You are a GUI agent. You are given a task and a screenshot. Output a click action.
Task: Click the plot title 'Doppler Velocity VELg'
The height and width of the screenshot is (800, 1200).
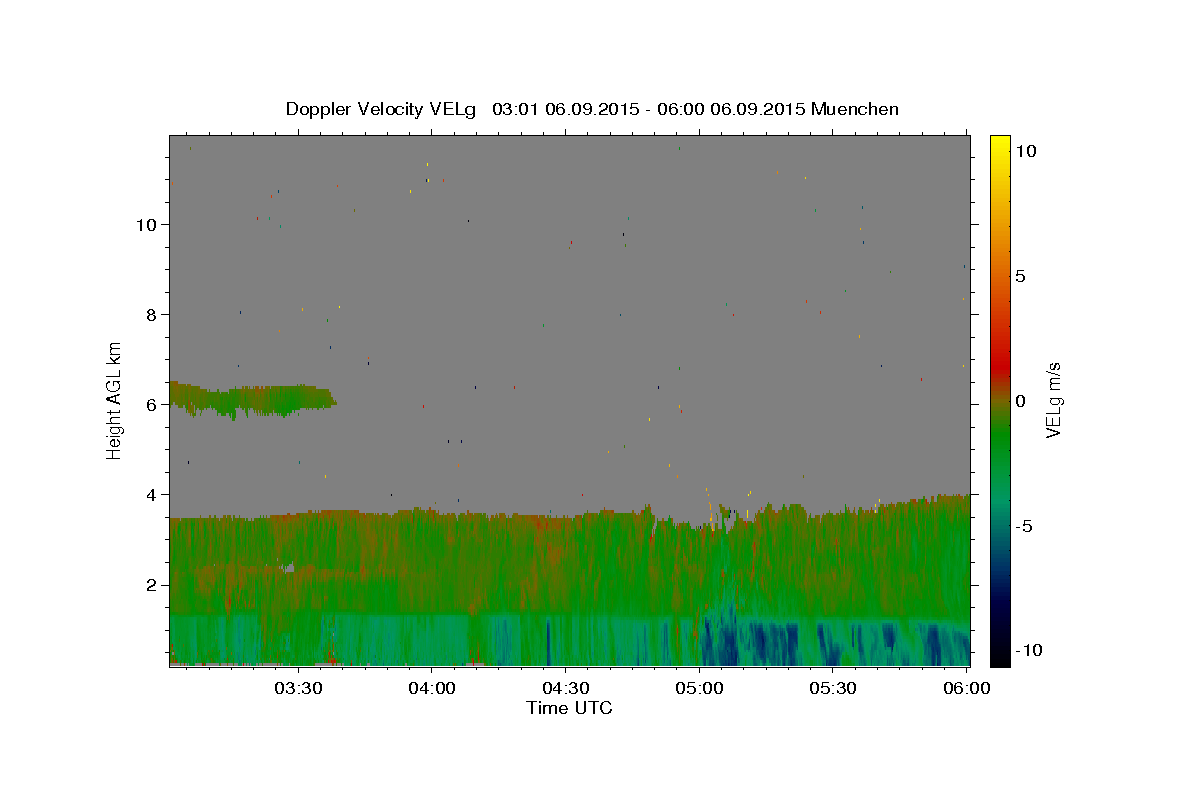pos(381,109)
